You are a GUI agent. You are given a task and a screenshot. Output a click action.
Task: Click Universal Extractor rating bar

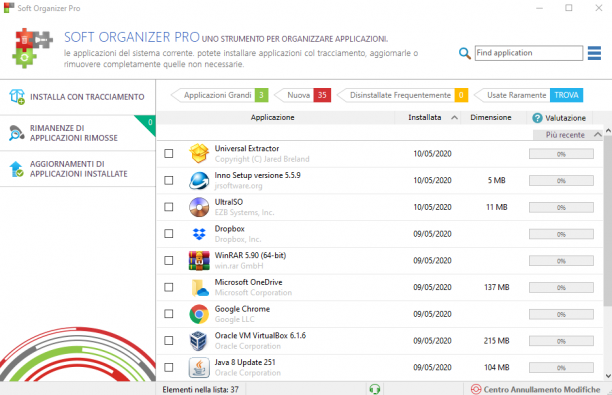pos(561,154)
